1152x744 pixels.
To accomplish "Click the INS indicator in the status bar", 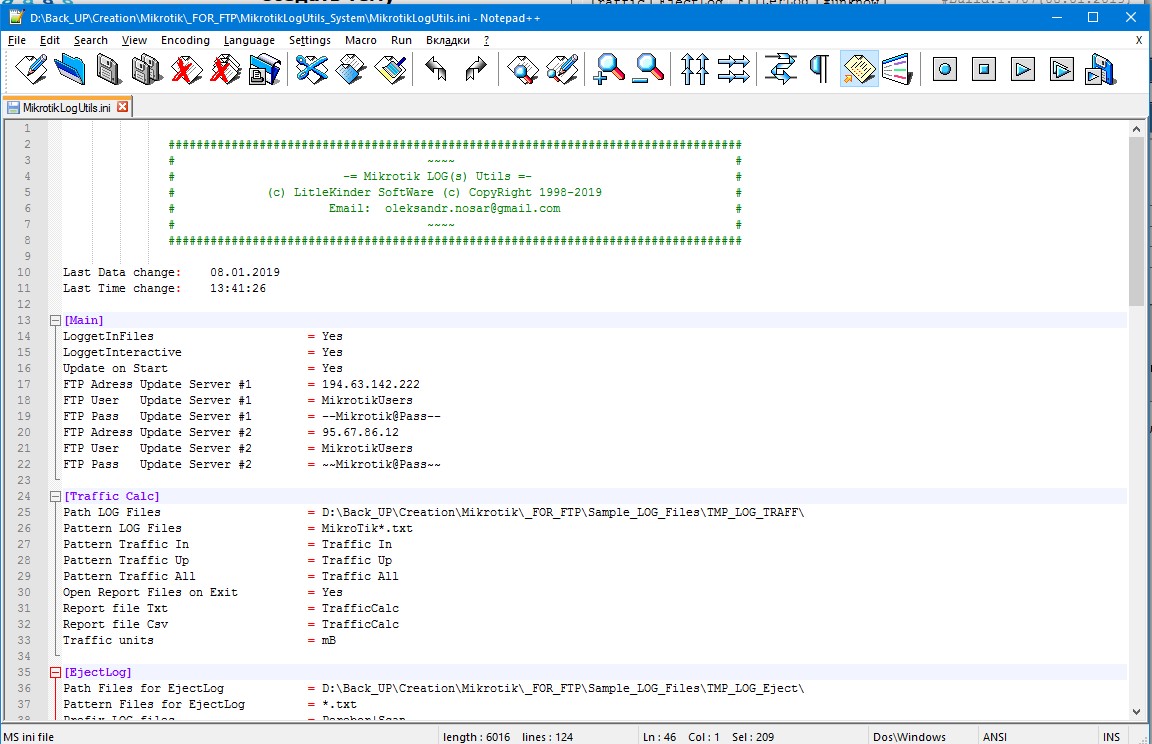I will (1111, 737).
